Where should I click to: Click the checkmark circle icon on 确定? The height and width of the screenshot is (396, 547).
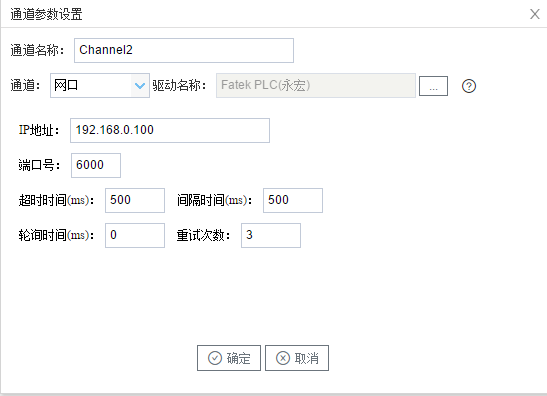tap(215, 358)
